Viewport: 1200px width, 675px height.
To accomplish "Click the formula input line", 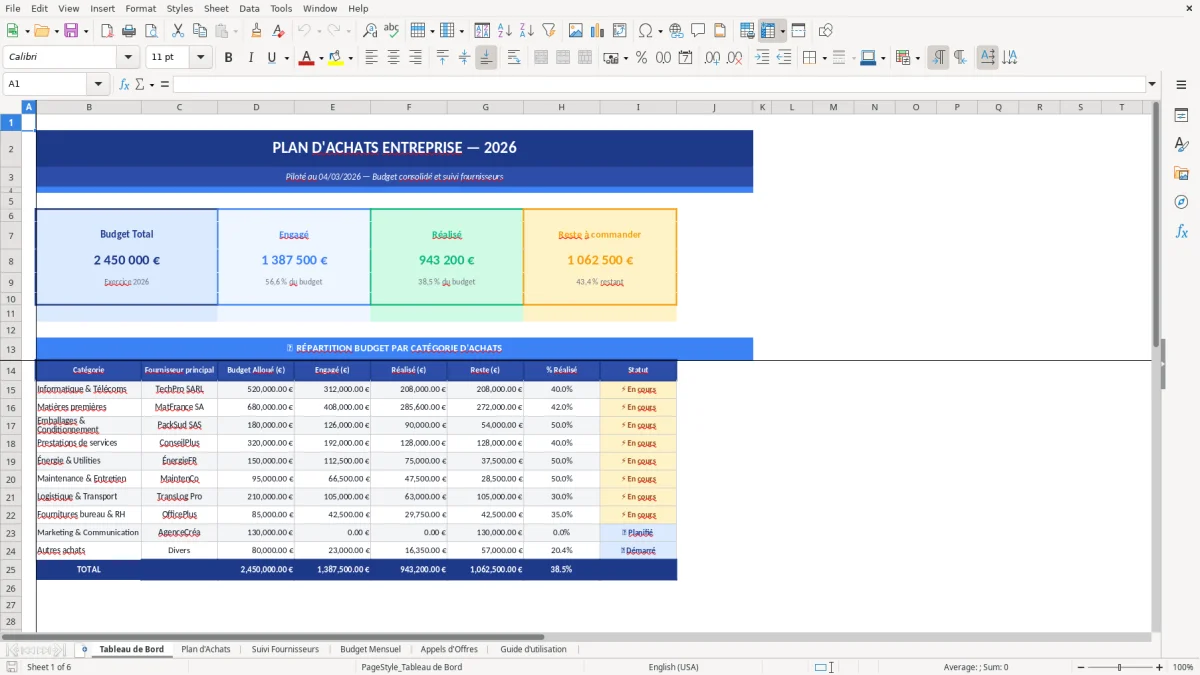I will 659,84.
